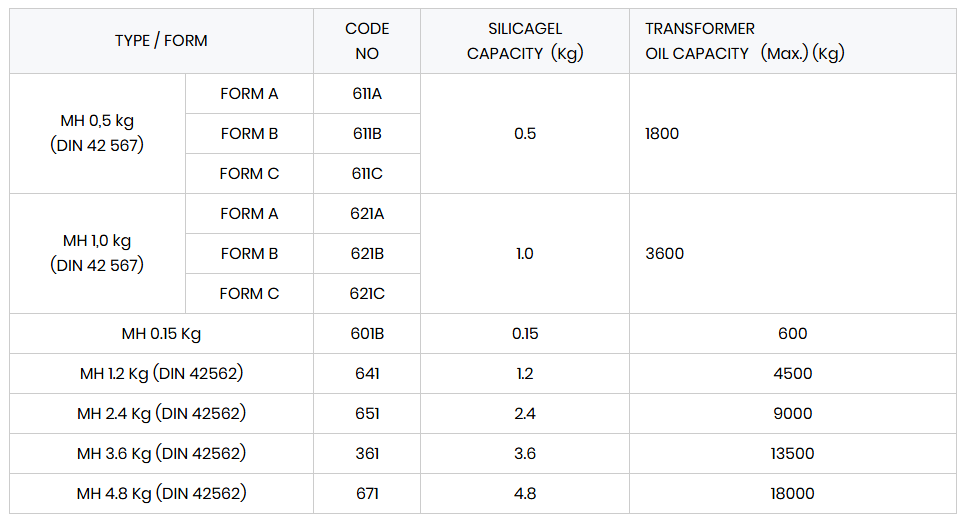This screenshot has width=964, height=520.
Task: Click the TYPE / FORM column header
Action: [161, 41]
